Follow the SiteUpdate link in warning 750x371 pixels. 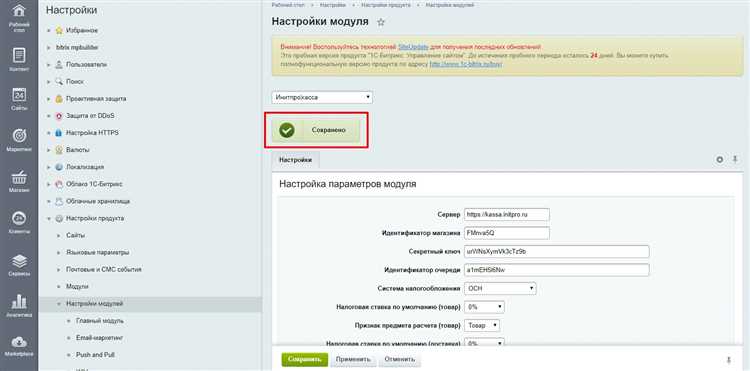[x=412, y=47]
